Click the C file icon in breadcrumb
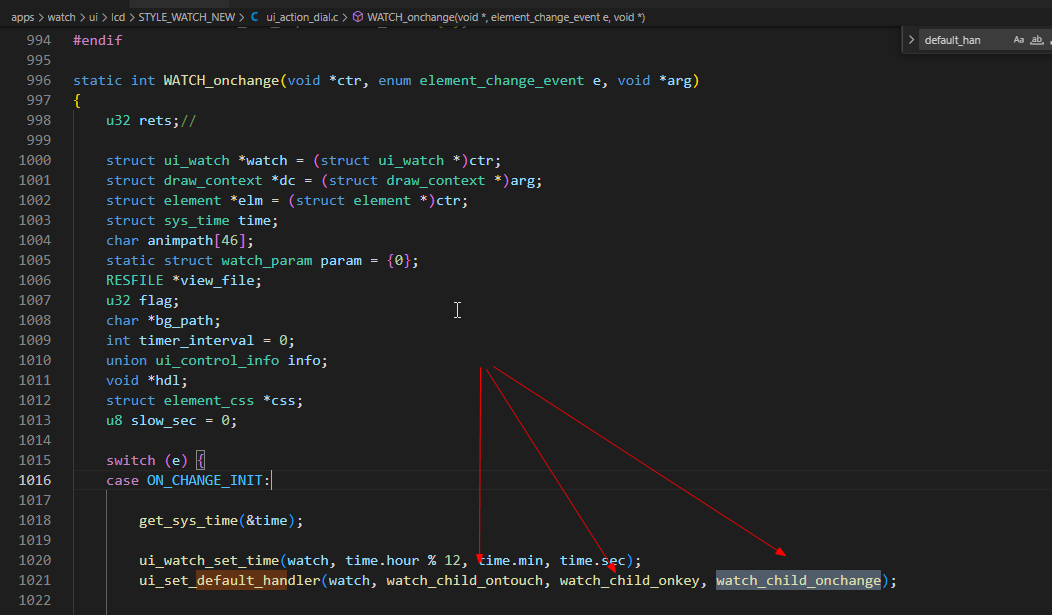The width and height of the screenshot is (1052, 615). (x=255, y=17)
